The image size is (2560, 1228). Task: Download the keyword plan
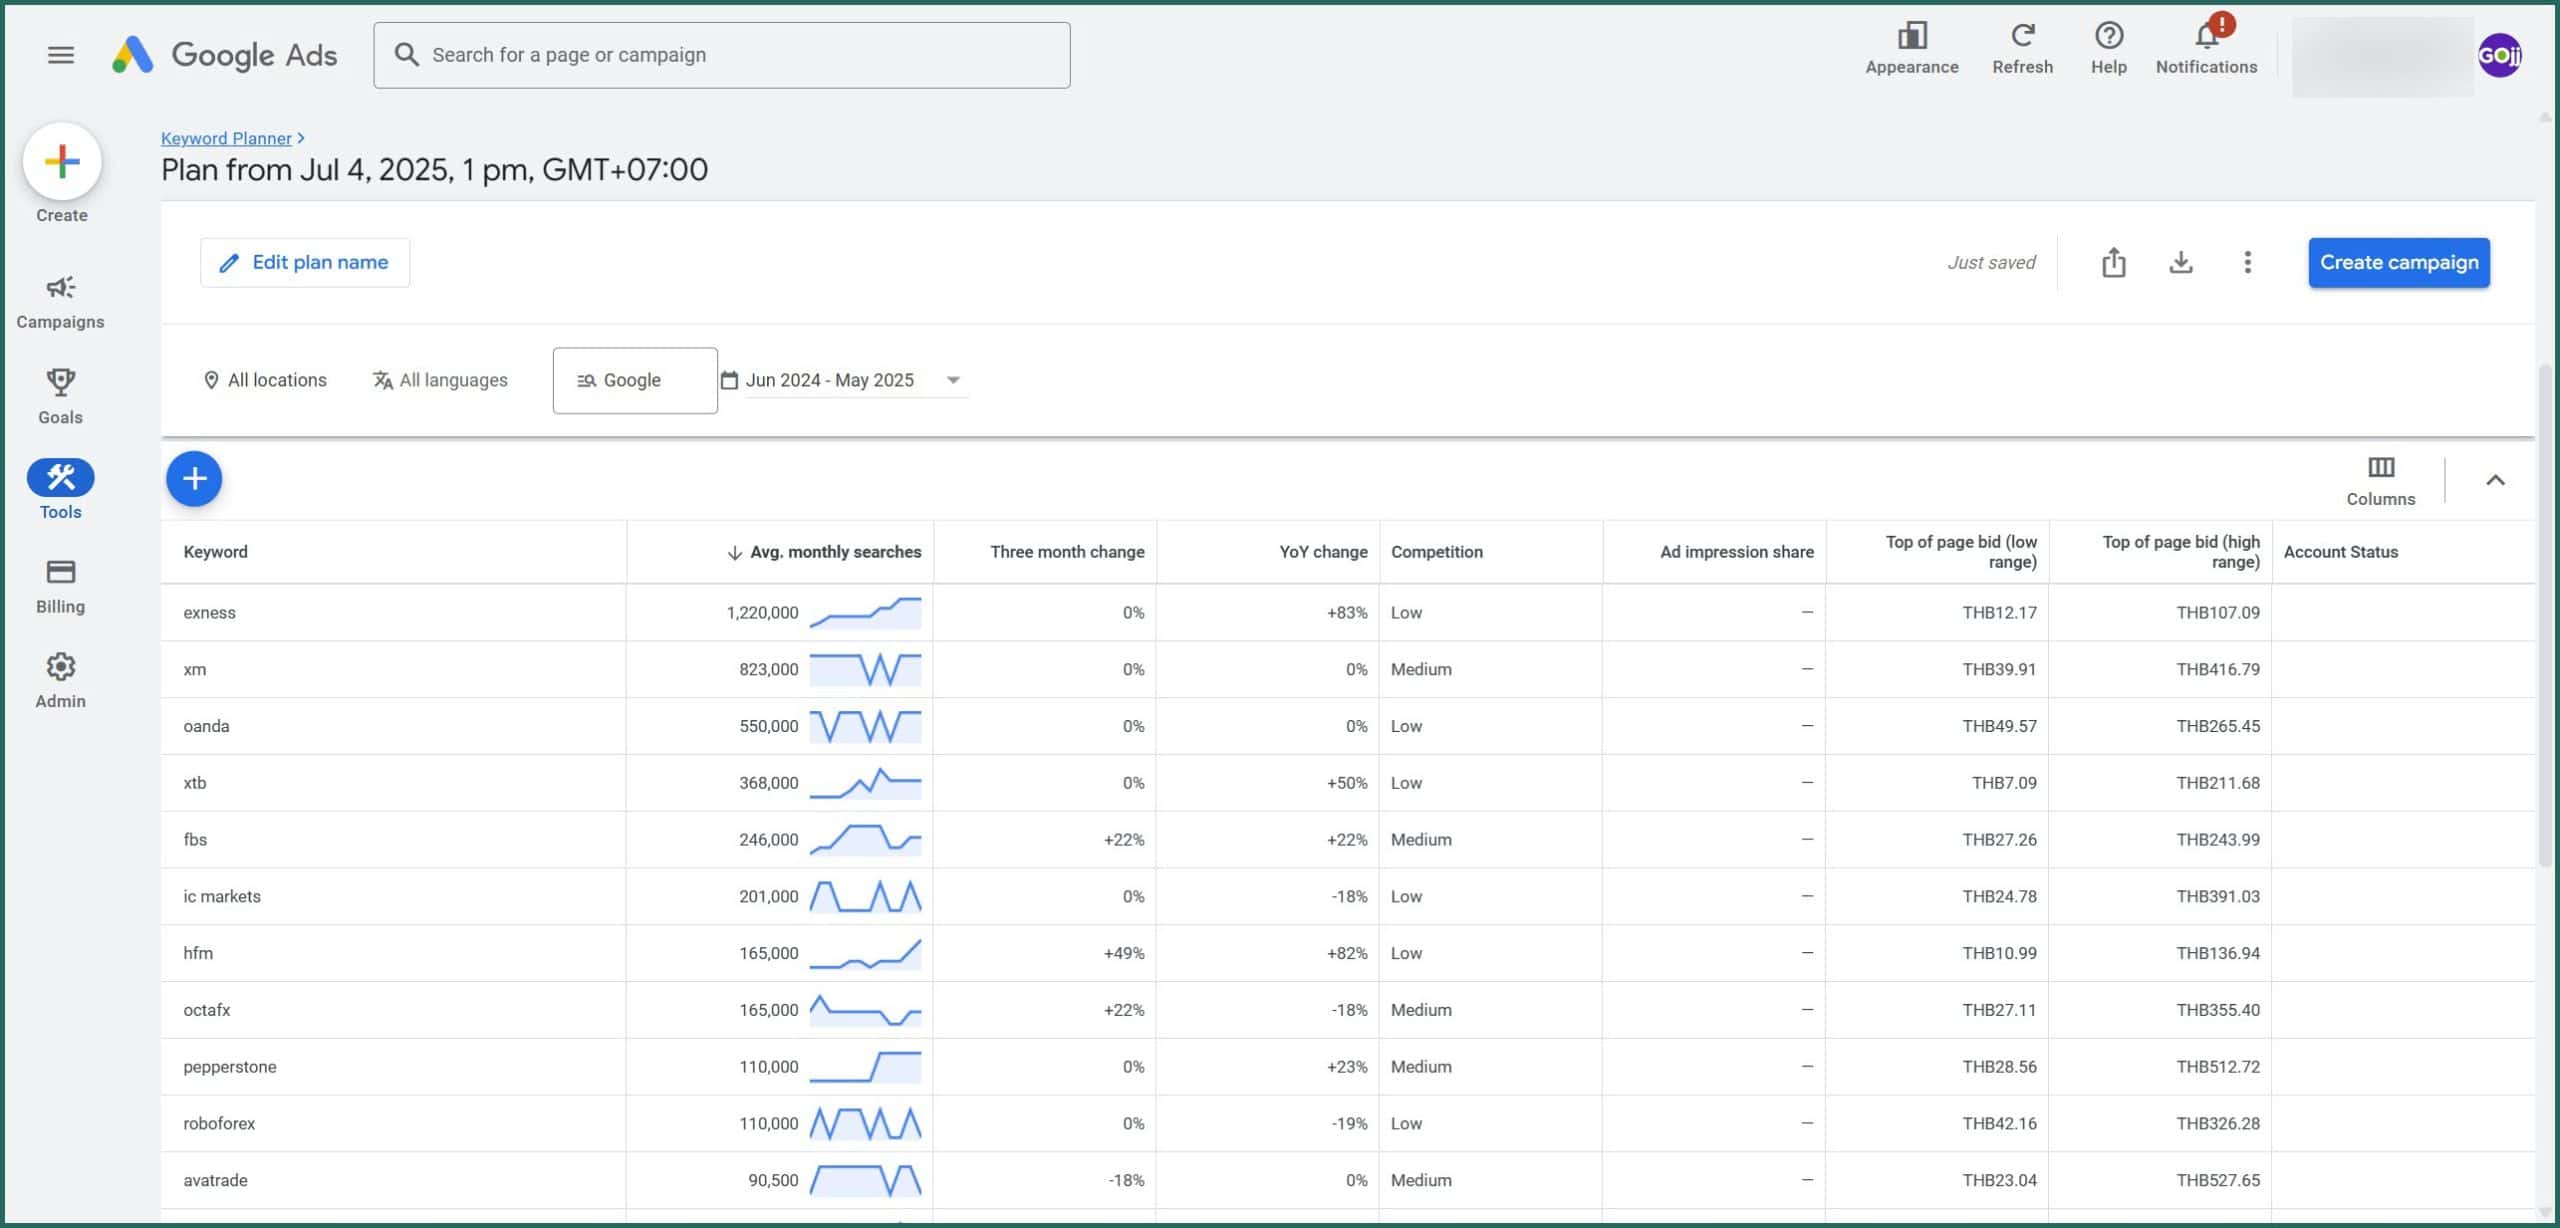(2180, 262)
